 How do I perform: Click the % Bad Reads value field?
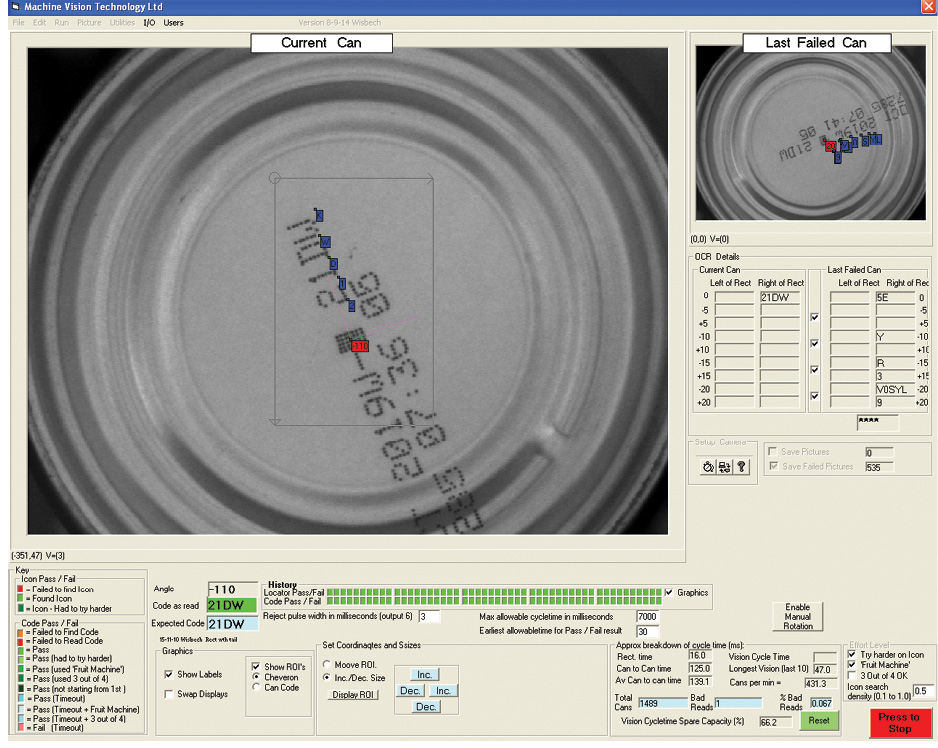822,703
